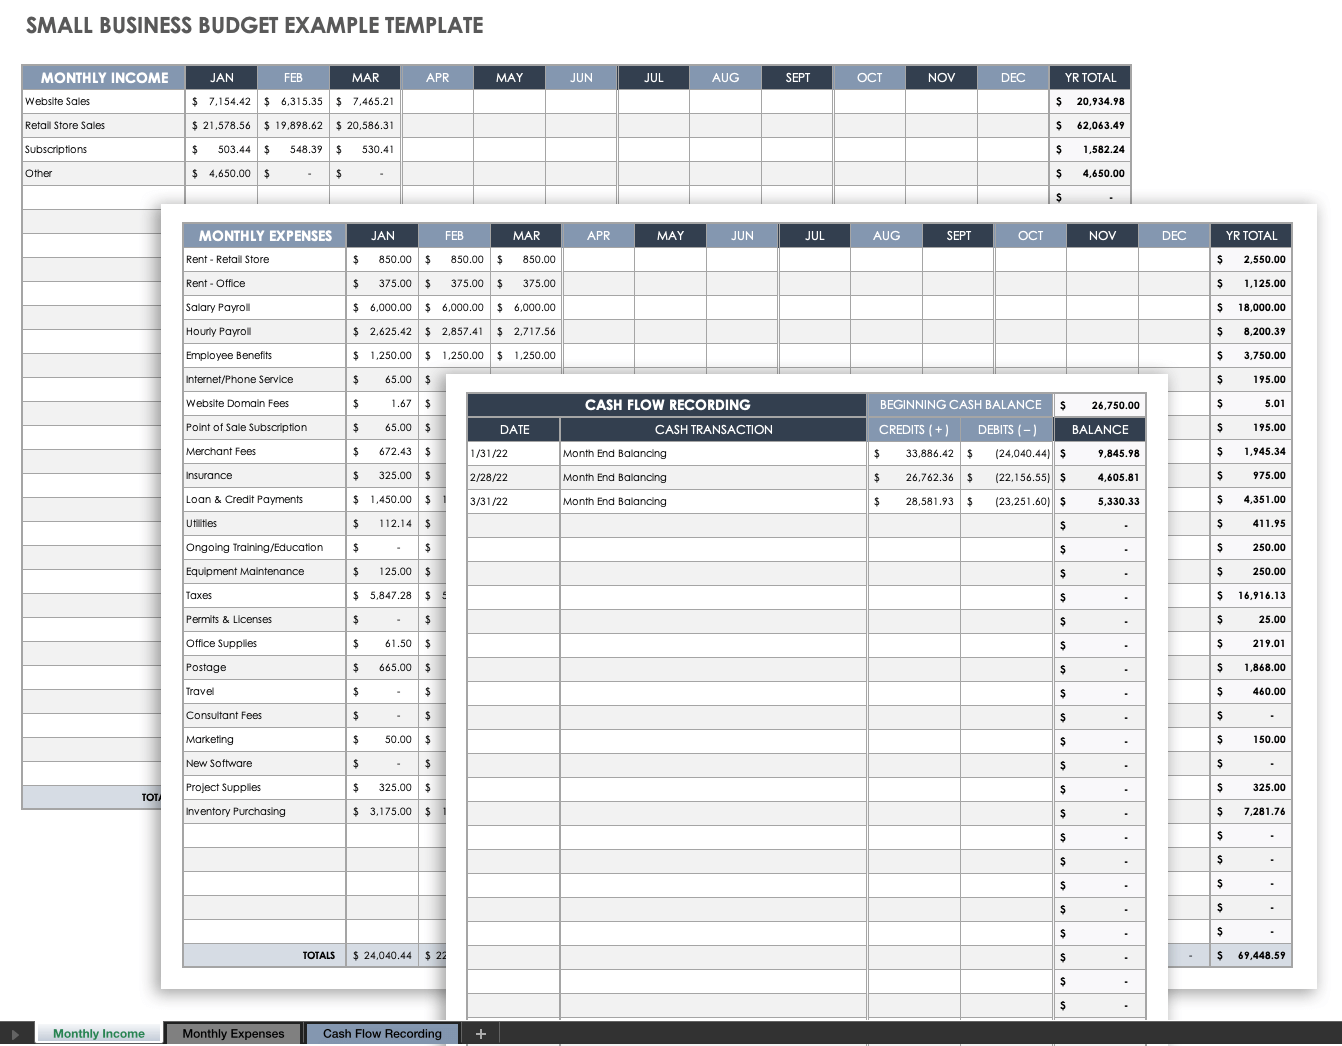The height and width of the screenshot is (1046, 1342).
Task: Select Merchant Fees JAN value 672.43
Action: click(383, 451)
